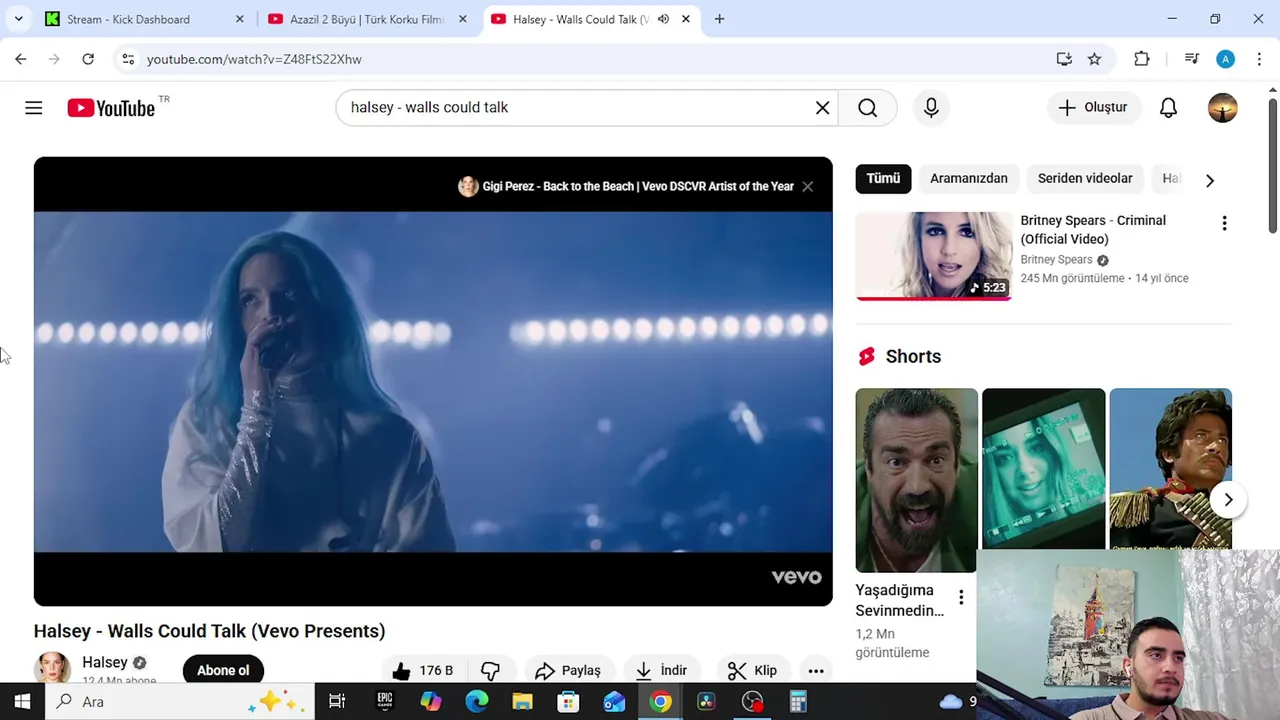Open options for Yaşadığıma Sevinmedin short
The width and height of the screenshot is (1280, 720).
point(961,597)
